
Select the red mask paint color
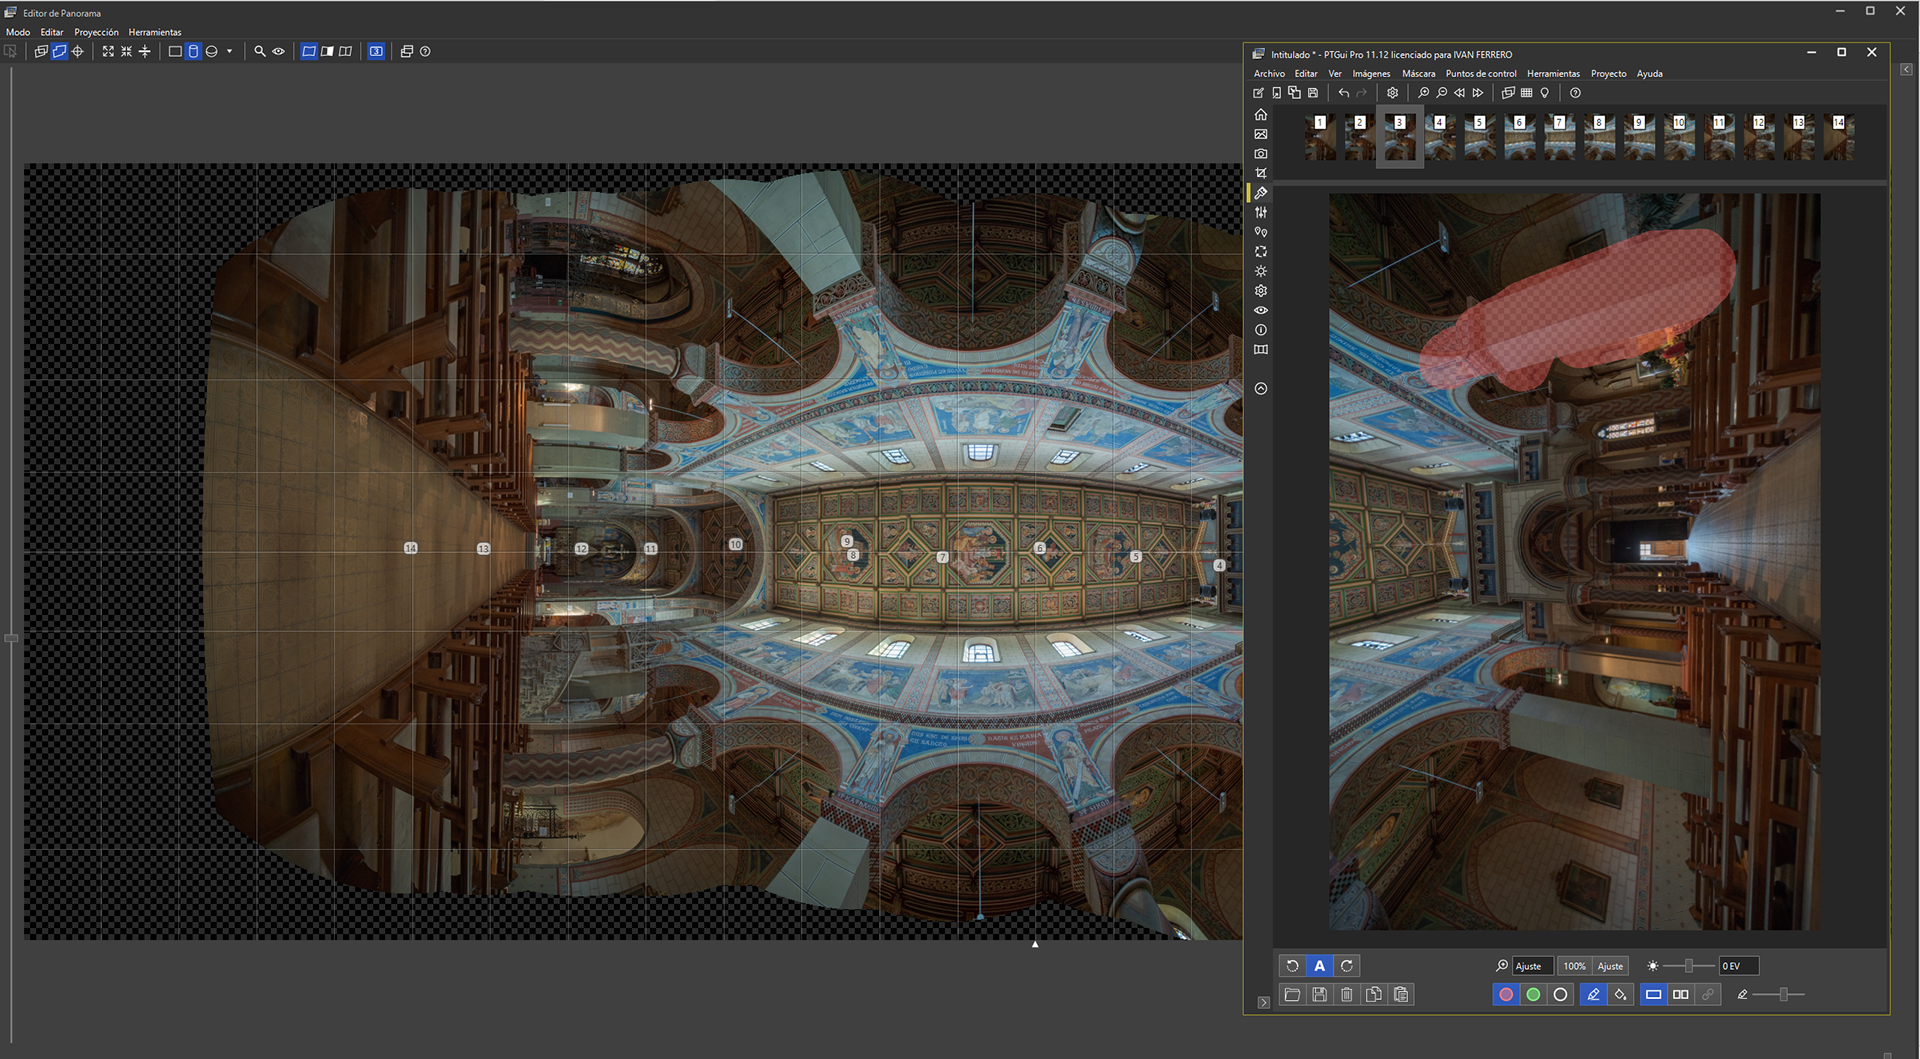(x=1505, y=994)
